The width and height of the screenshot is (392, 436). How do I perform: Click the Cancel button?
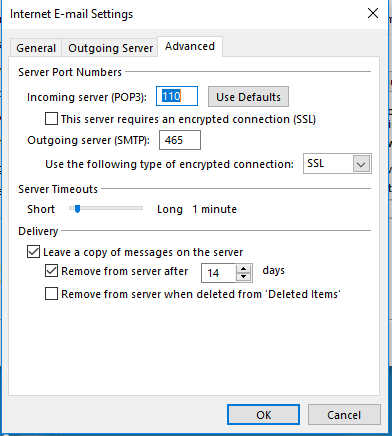(344, 415)
